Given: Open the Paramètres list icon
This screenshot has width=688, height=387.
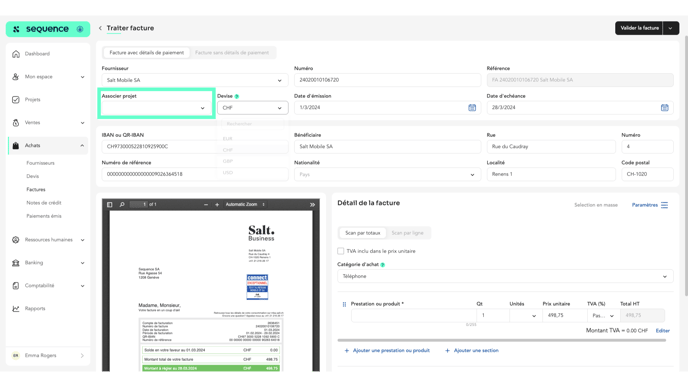Looking at the screenshot, I should tap(664, 205).
